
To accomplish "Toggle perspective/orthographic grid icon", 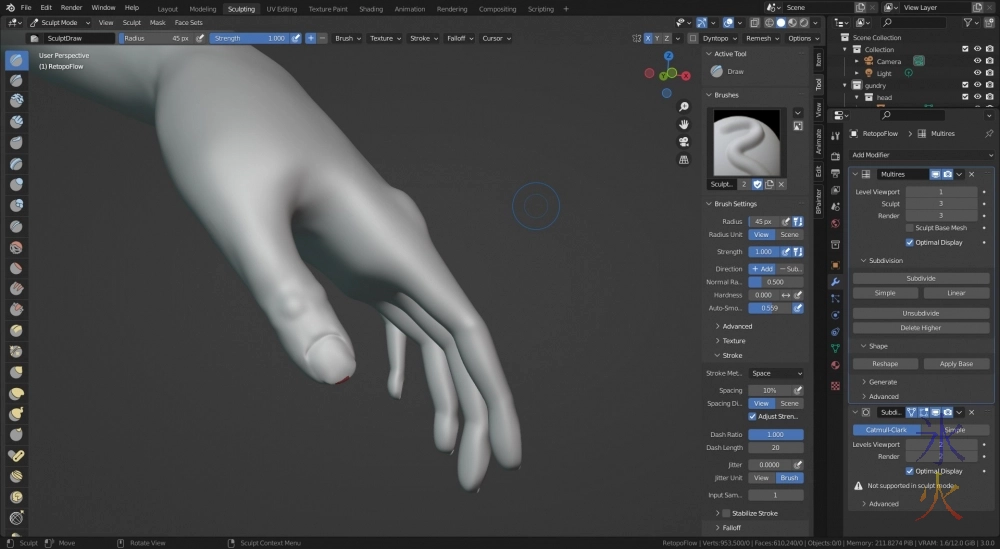I will click(x=683, y=159).
